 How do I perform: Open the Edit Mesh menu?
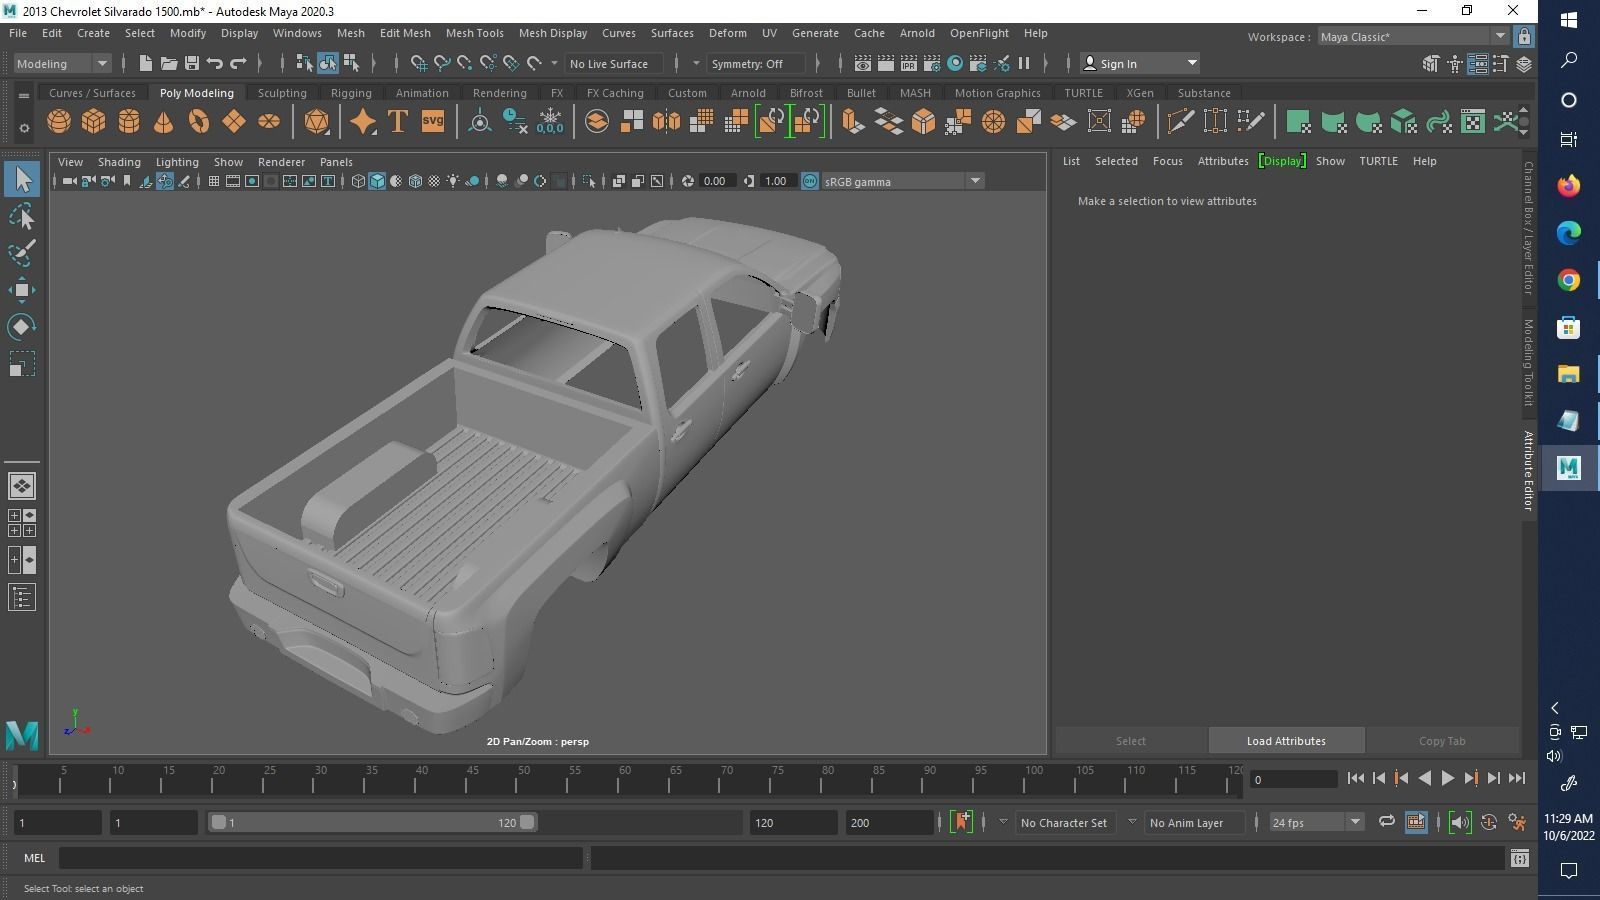pos(405,33)
